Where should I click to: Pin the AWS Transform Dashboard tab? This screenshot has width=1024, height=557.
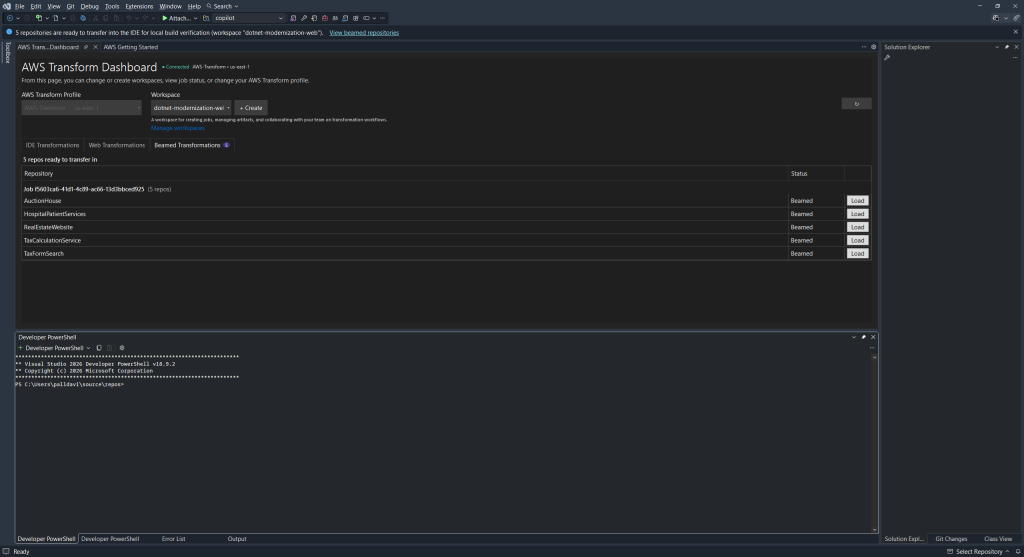86,47
